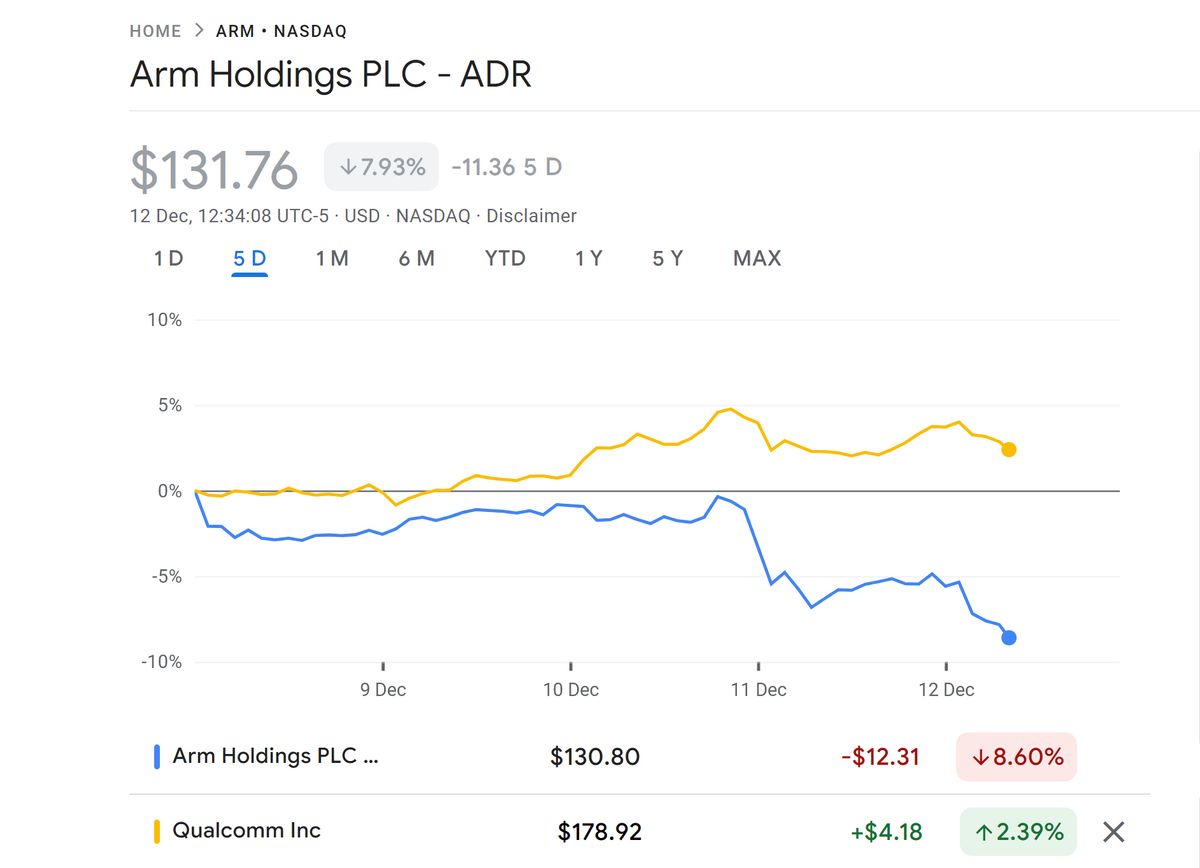
Task: Open the Disclaimer link
Action: point(531,216)
